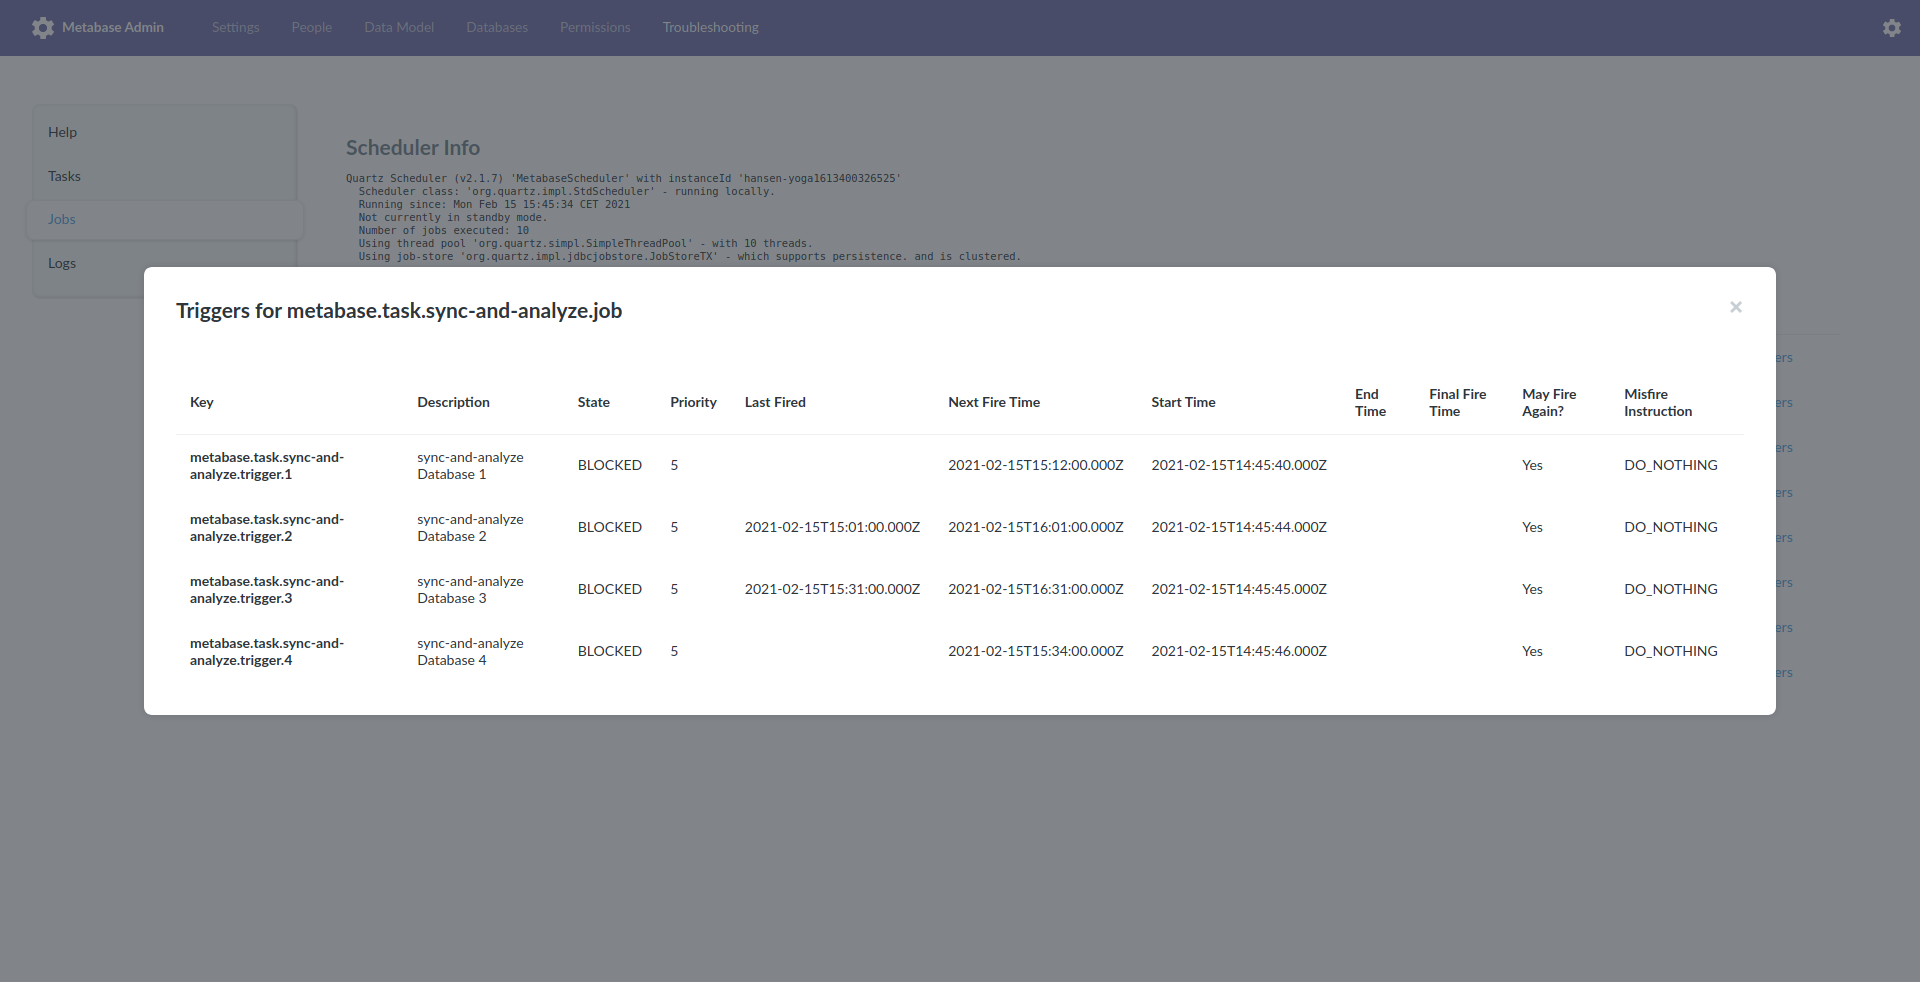View the Tasks page from the sidebar
The width and height of the screenshot is (1920, 982).
tap(63, 175)
